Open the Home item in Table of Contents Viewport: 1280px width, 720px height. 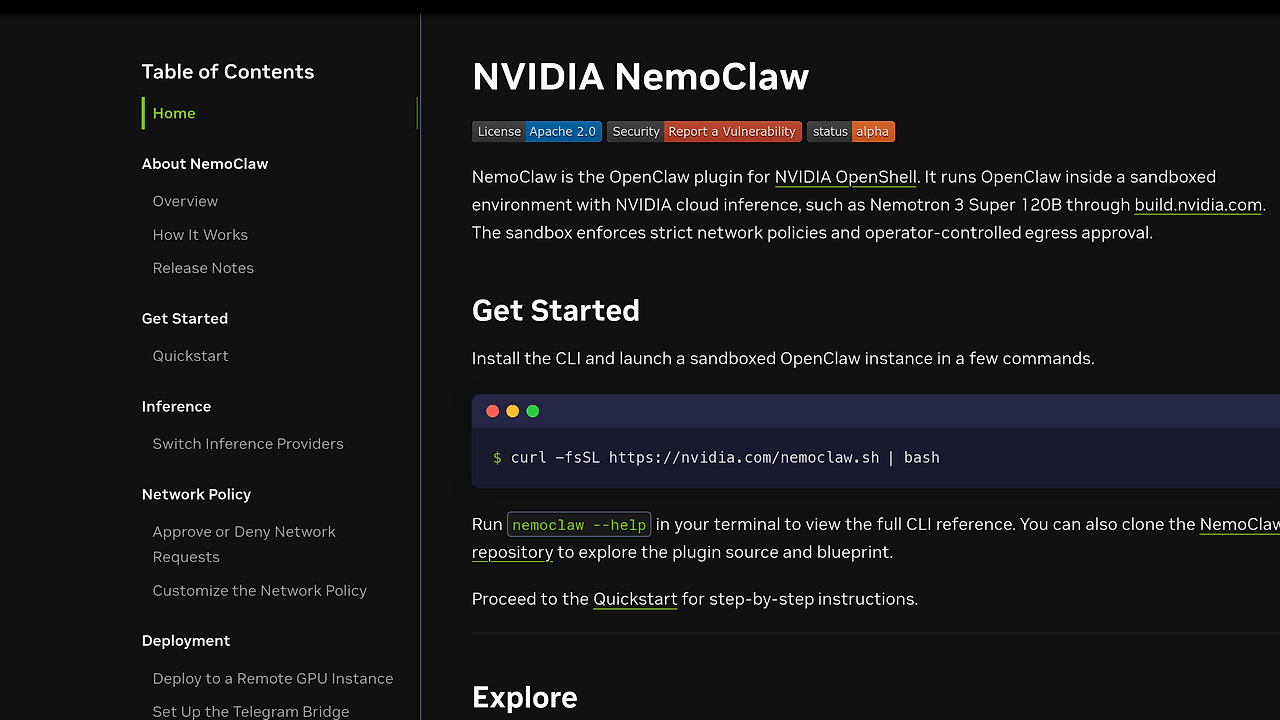click(174, 113)
